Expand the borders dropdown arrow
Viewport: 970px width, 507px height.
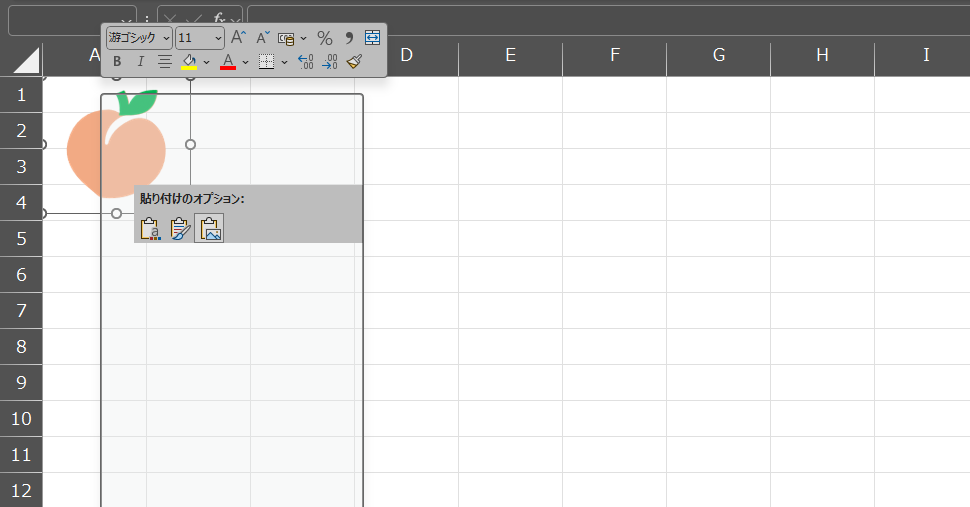click(285, 62)
